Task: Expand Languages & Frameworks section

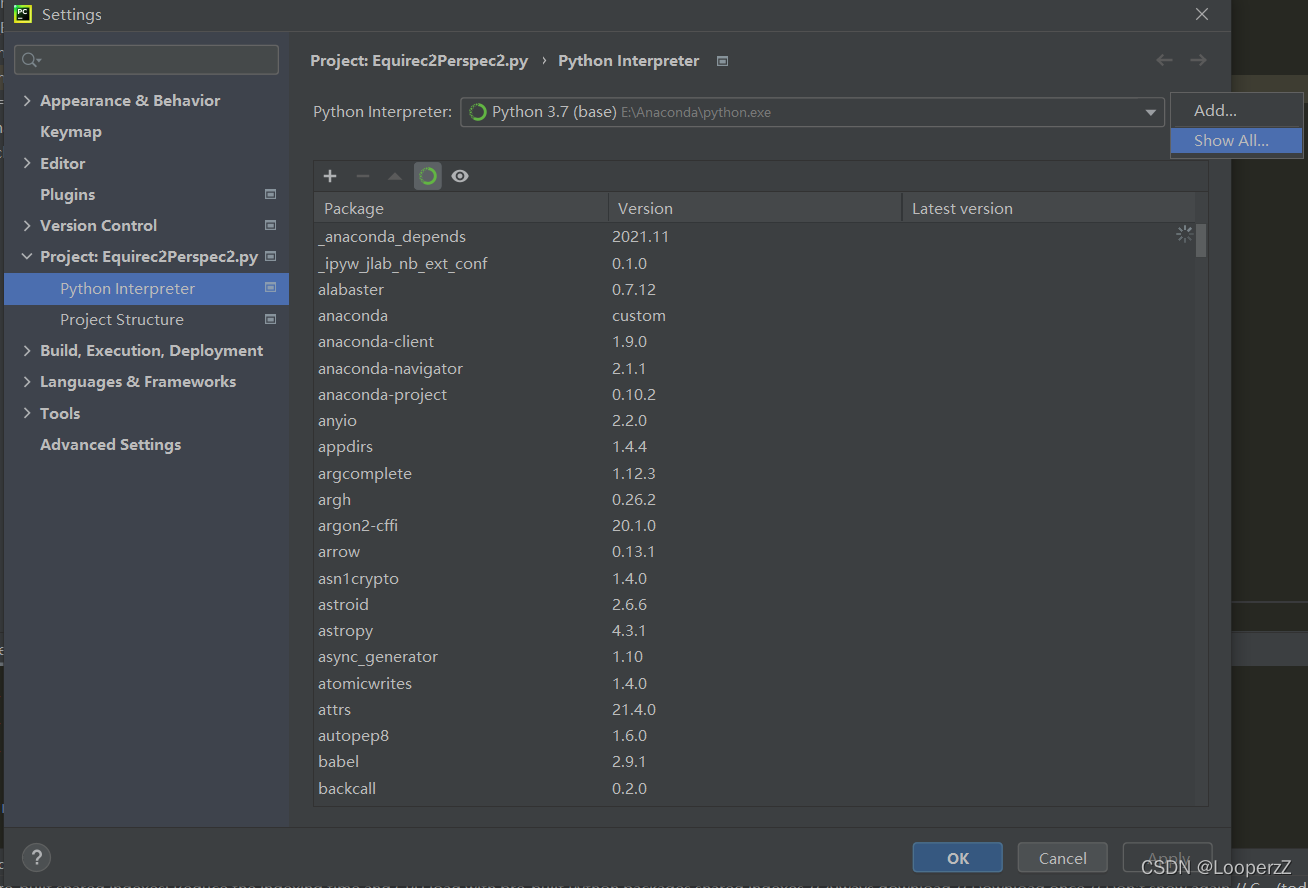Action: click(x=27, y=382)
